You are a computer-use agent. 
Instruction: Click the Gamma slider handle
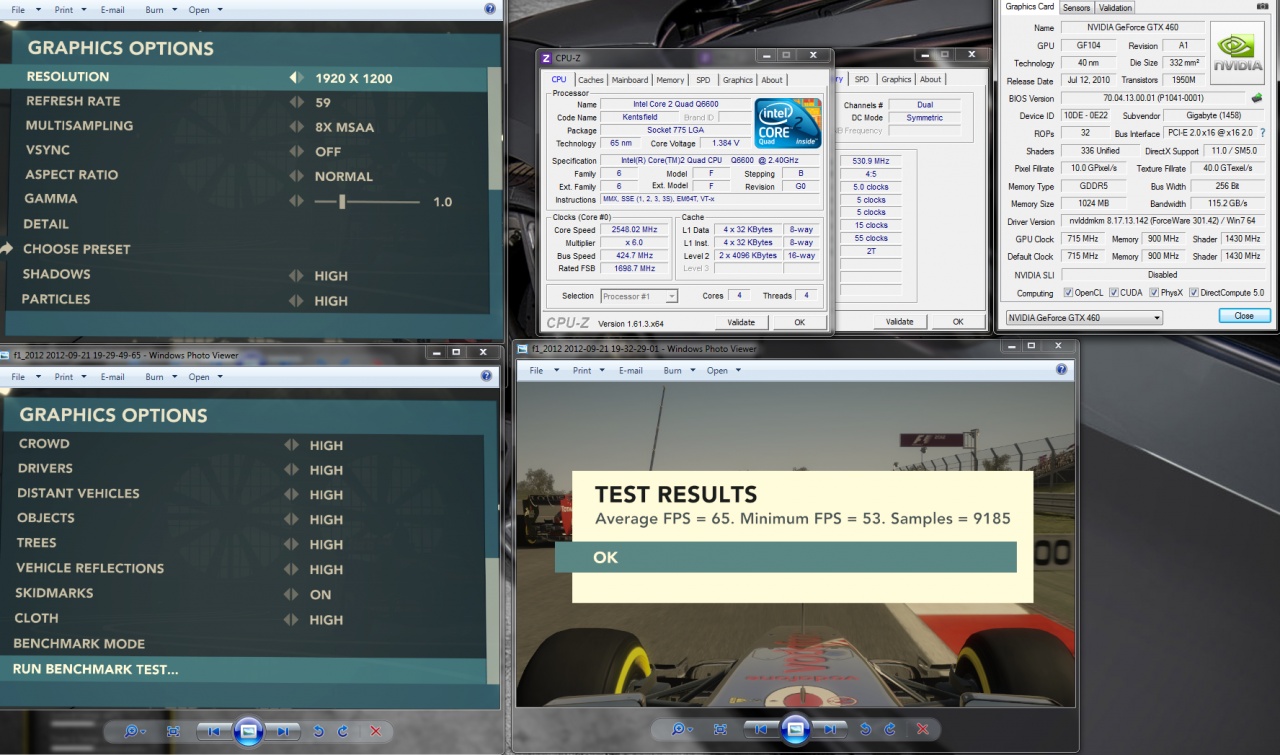click(x=342, y=202)
